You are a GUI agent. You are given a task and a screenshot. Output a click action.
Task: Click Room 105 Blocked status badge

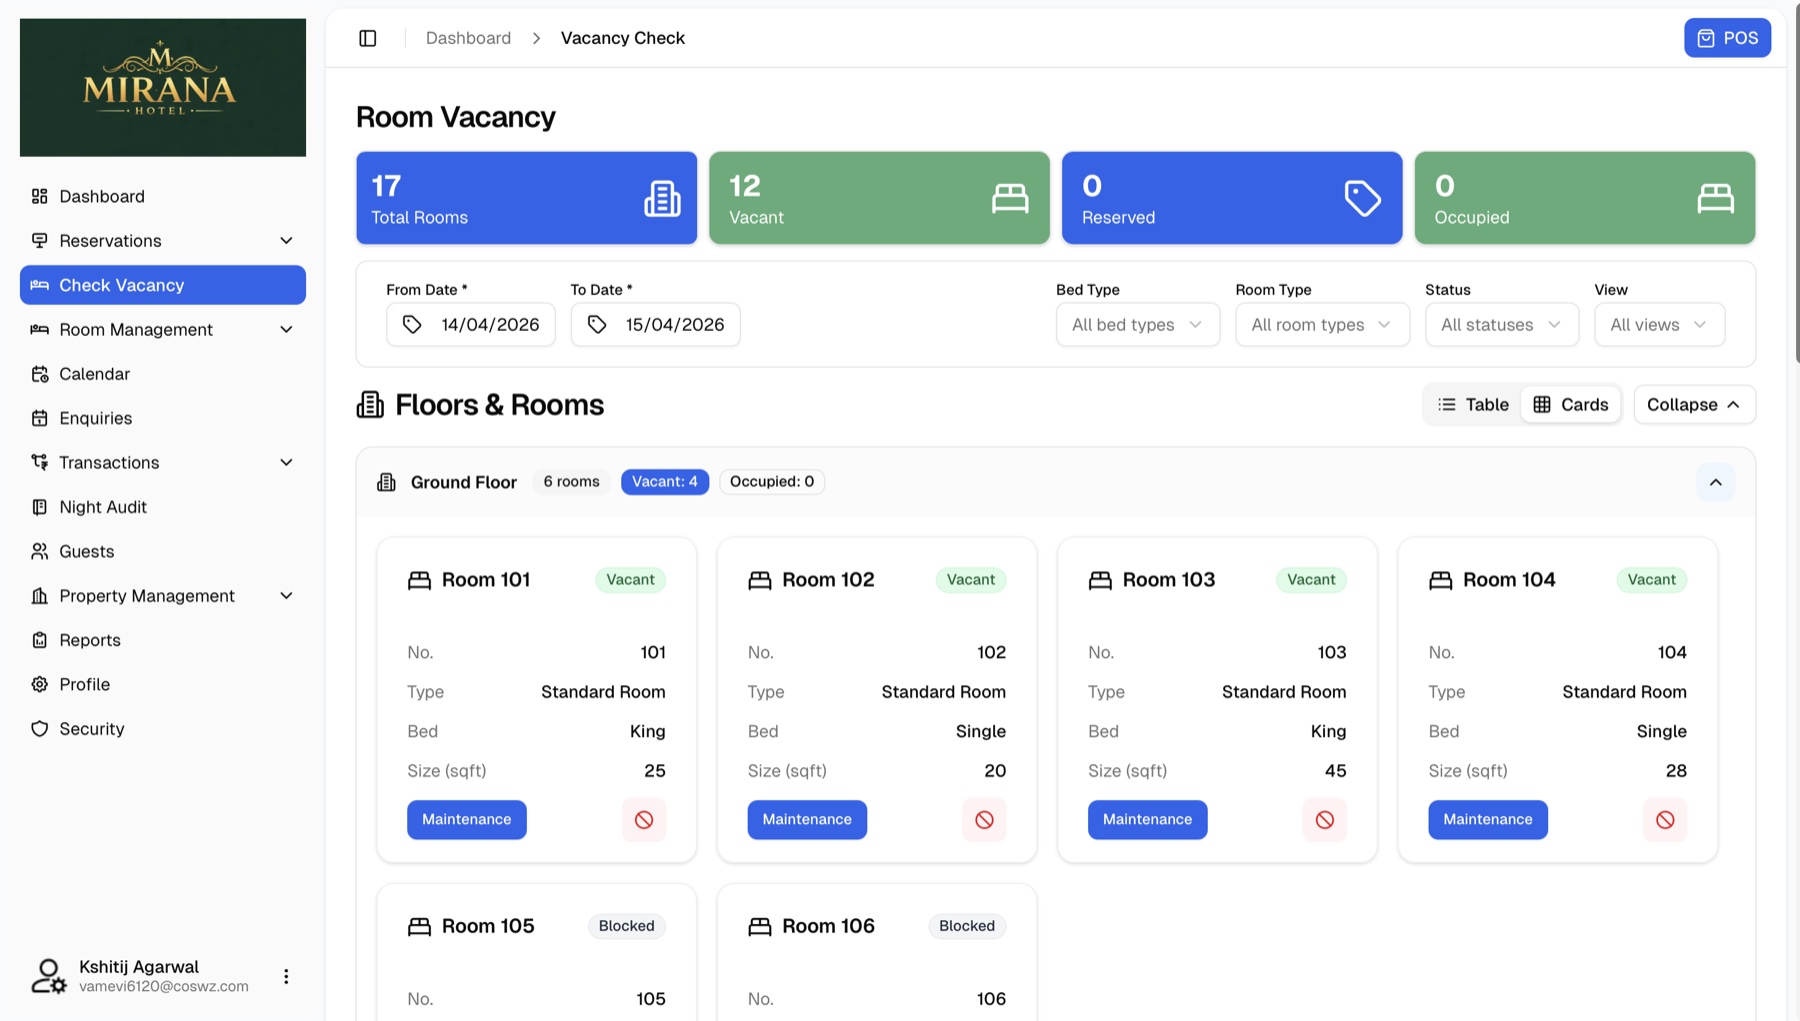click(x=627, y=926)
